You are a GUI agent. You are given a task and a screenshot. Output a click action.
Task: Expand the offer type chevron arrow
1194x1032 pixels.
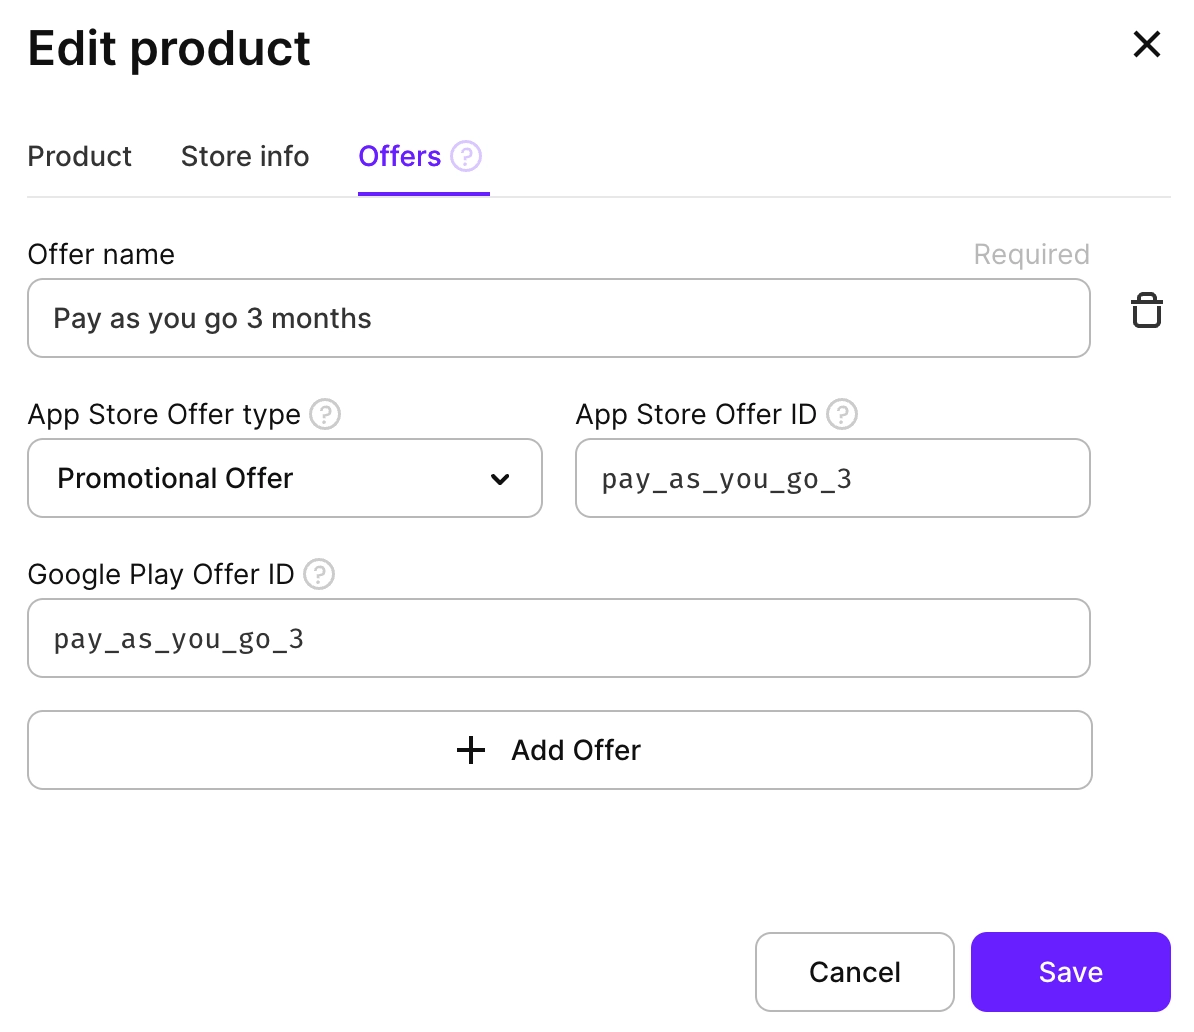[x=500, y=479]
